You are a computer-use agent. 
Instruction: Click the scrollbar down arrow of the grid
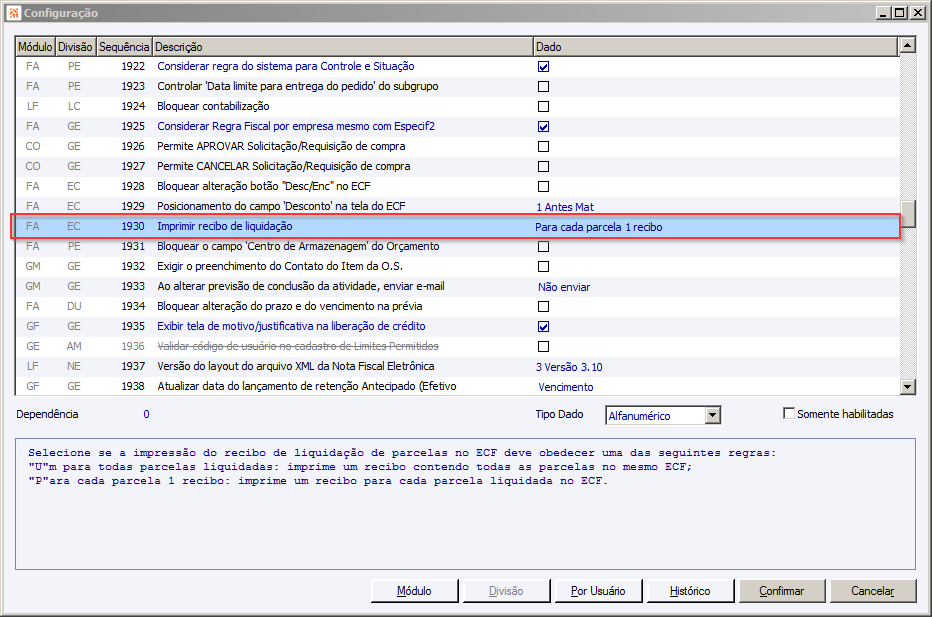coord(907,386)
